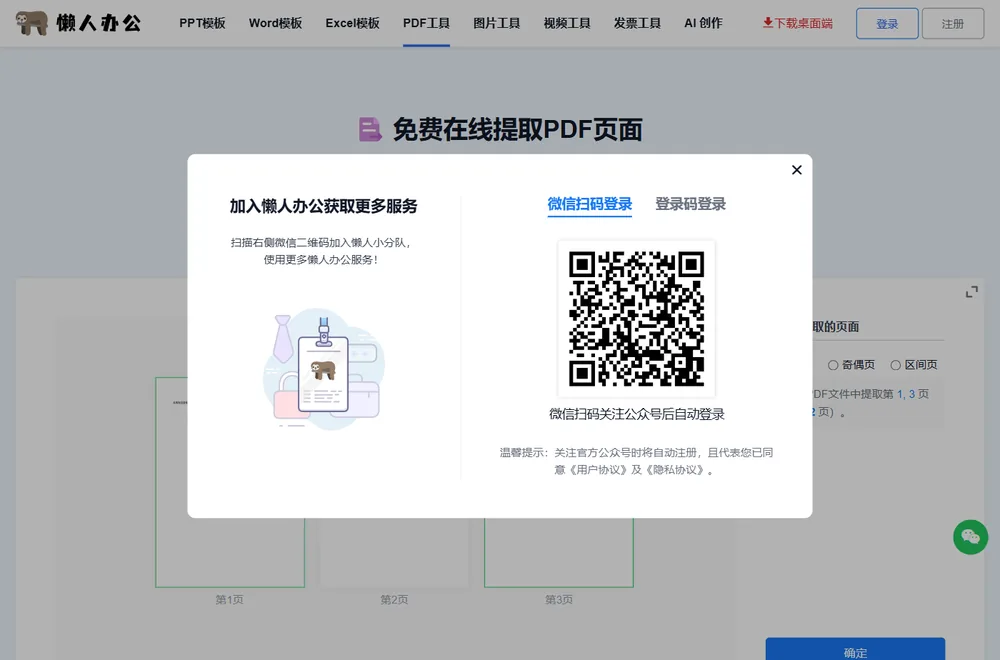Open the 《隐私协议》 link
1000x660 pixels.
(x=675, y=470)
